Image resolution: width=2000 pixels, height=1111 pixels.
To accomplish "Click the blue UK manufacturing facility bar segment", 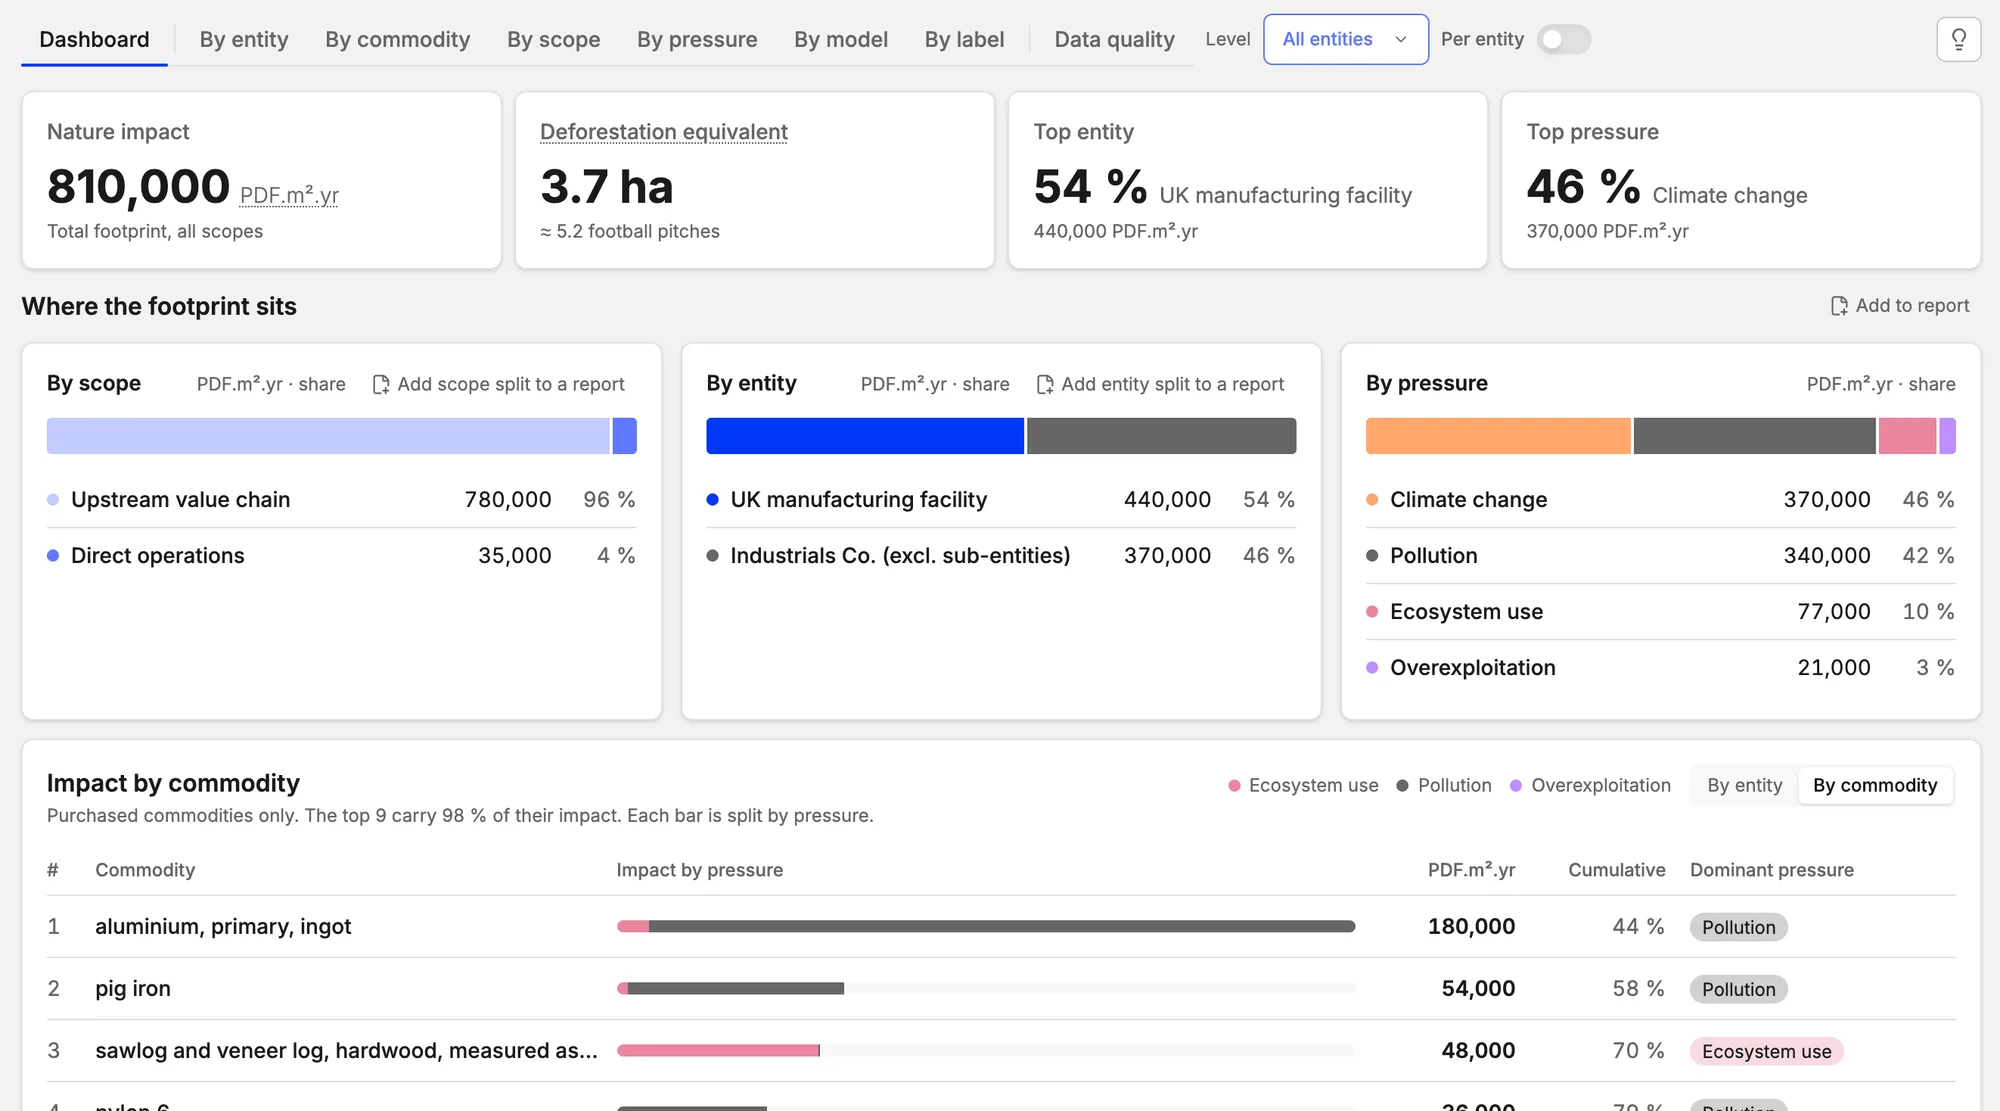I will coord(865,436).
